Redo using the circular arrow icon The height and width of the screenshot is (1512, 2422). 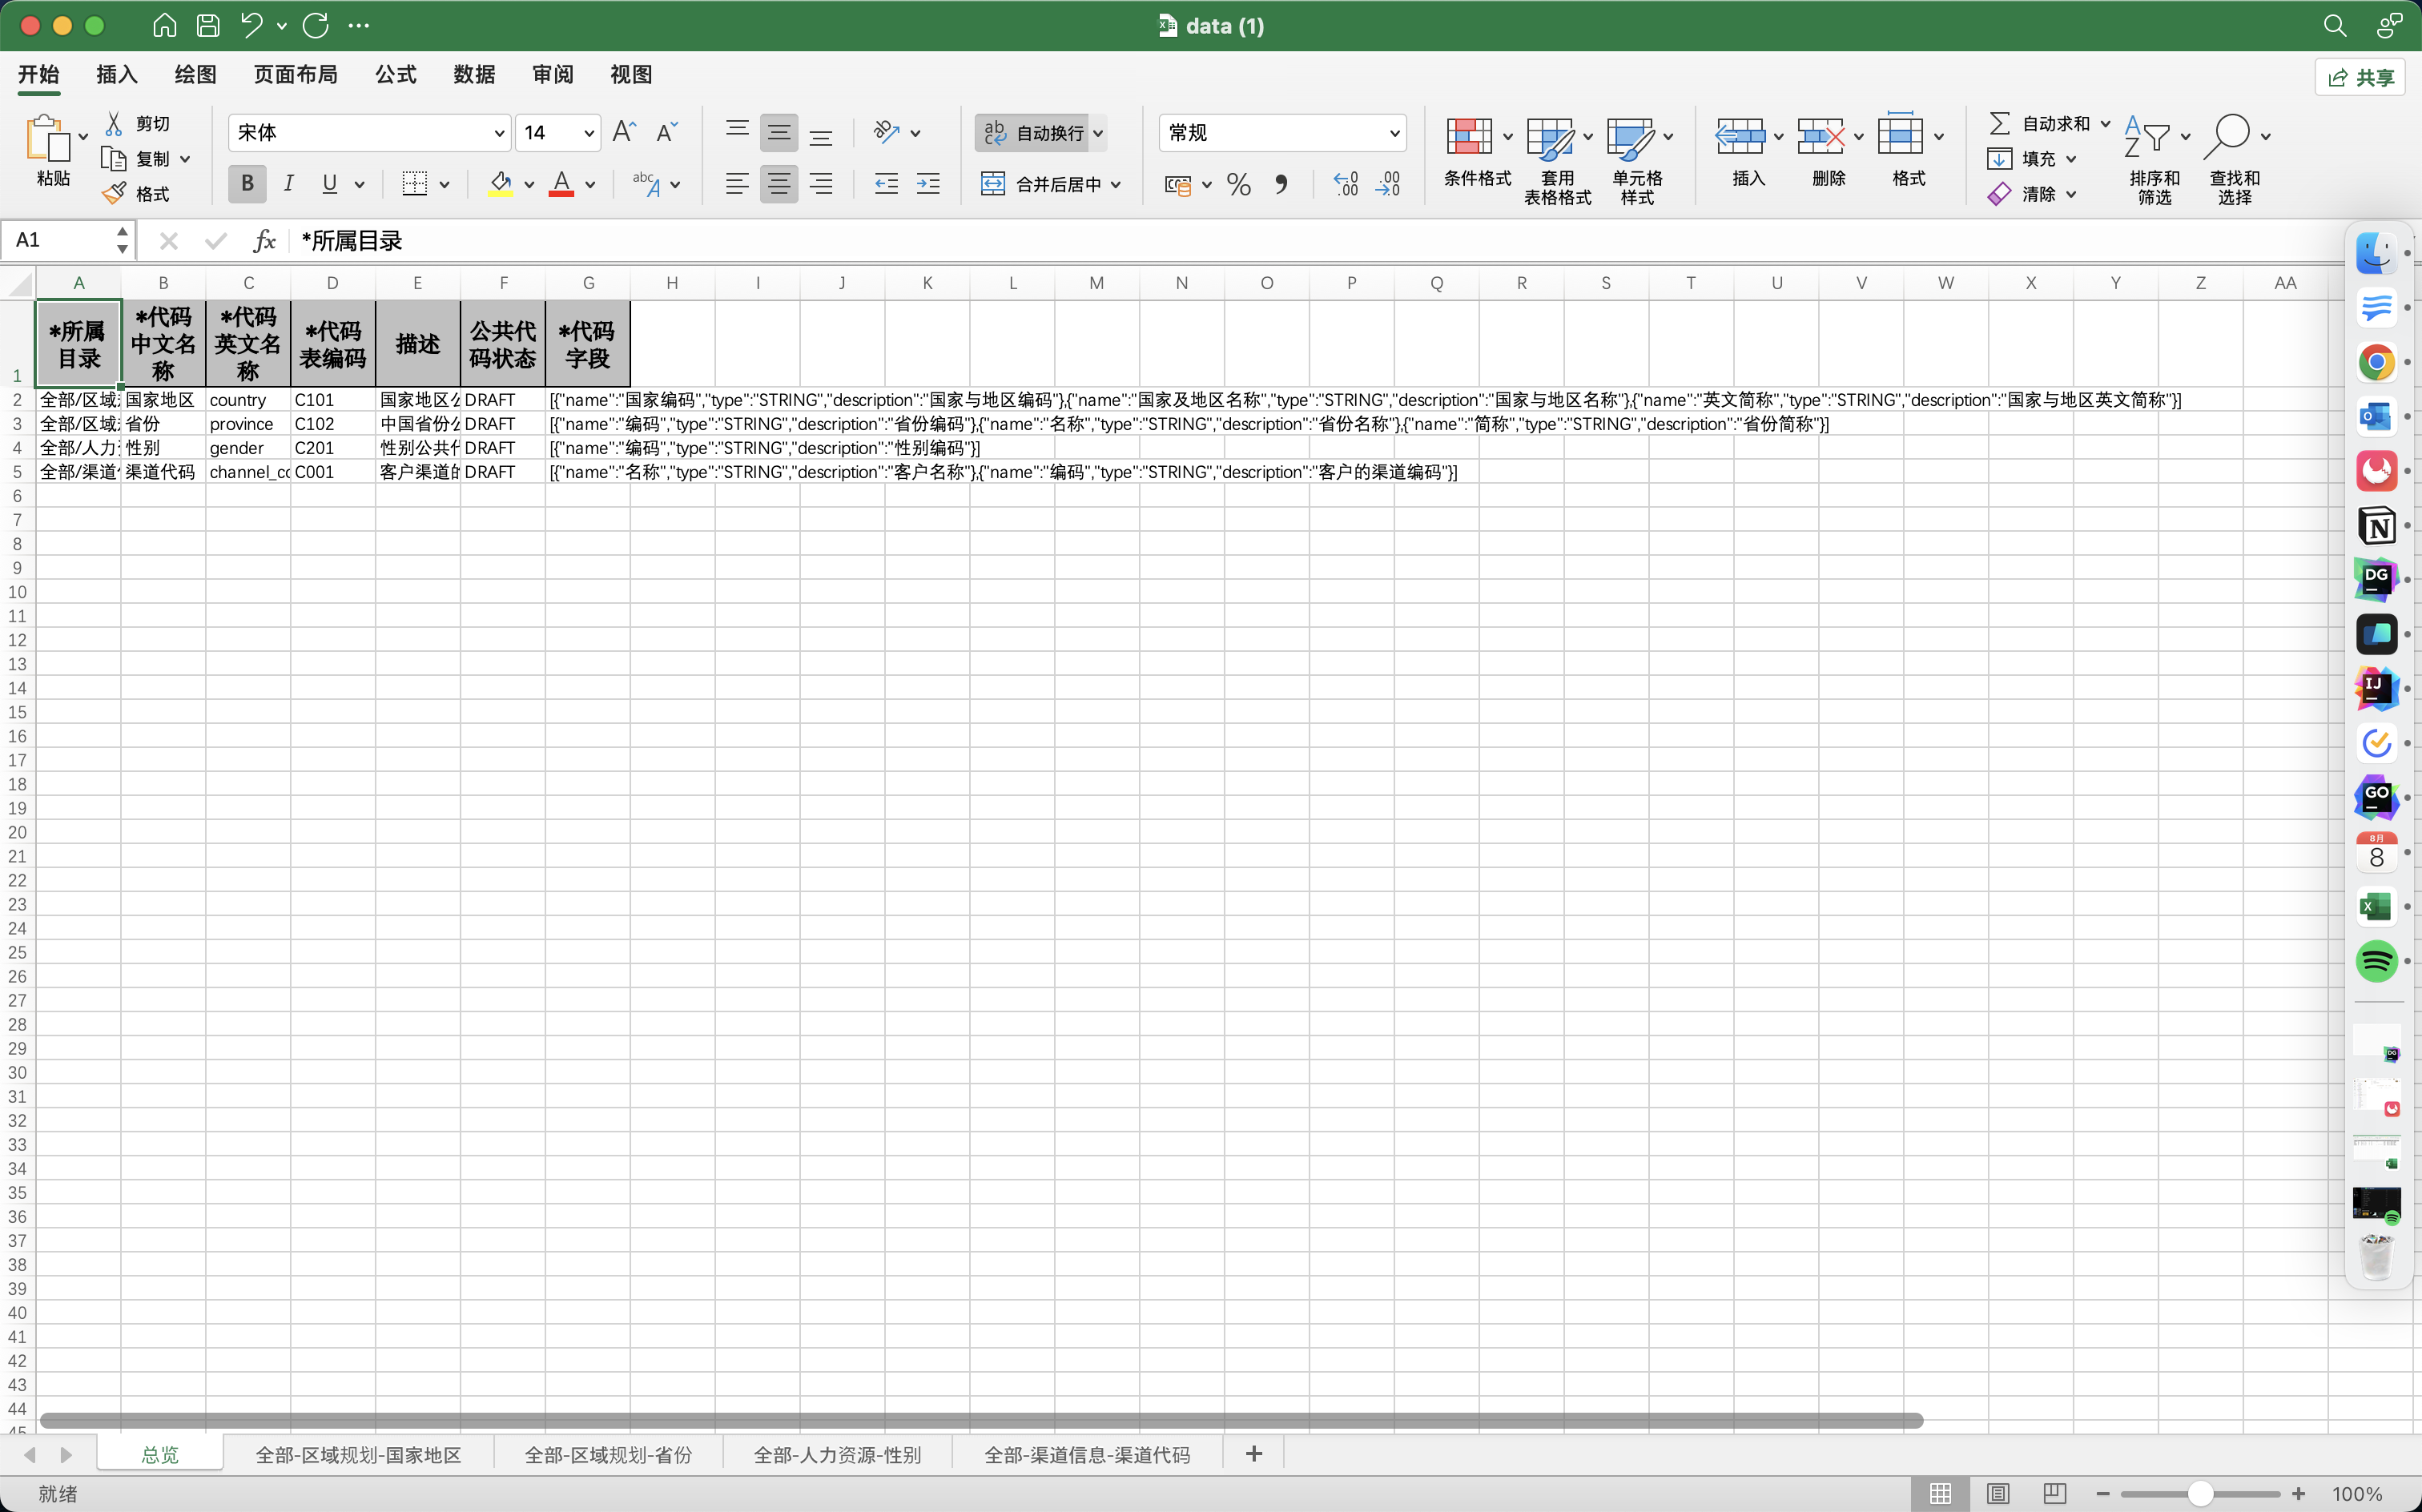316,25
